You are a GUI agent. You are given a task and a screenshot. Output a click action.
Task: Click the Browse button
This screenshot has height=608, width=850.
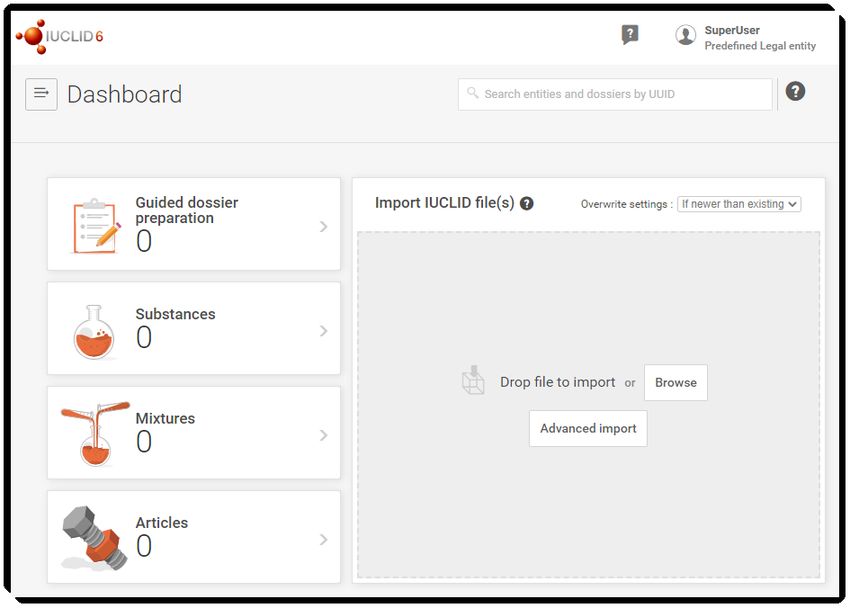pos(675,383)
